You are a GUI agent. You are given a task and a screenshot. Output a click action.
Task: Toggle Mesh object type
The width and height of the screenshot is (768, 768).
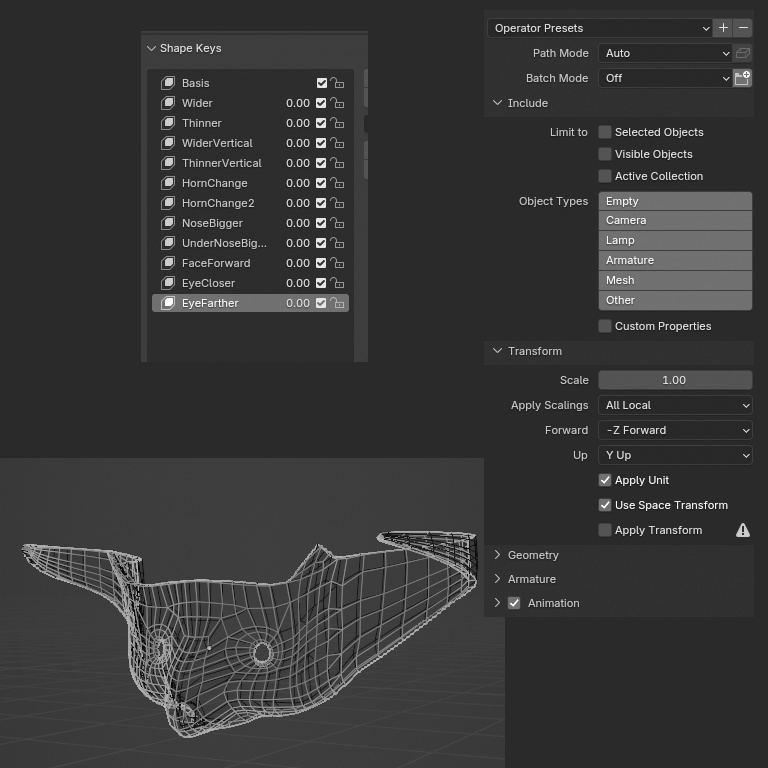[x=675, y=280]
